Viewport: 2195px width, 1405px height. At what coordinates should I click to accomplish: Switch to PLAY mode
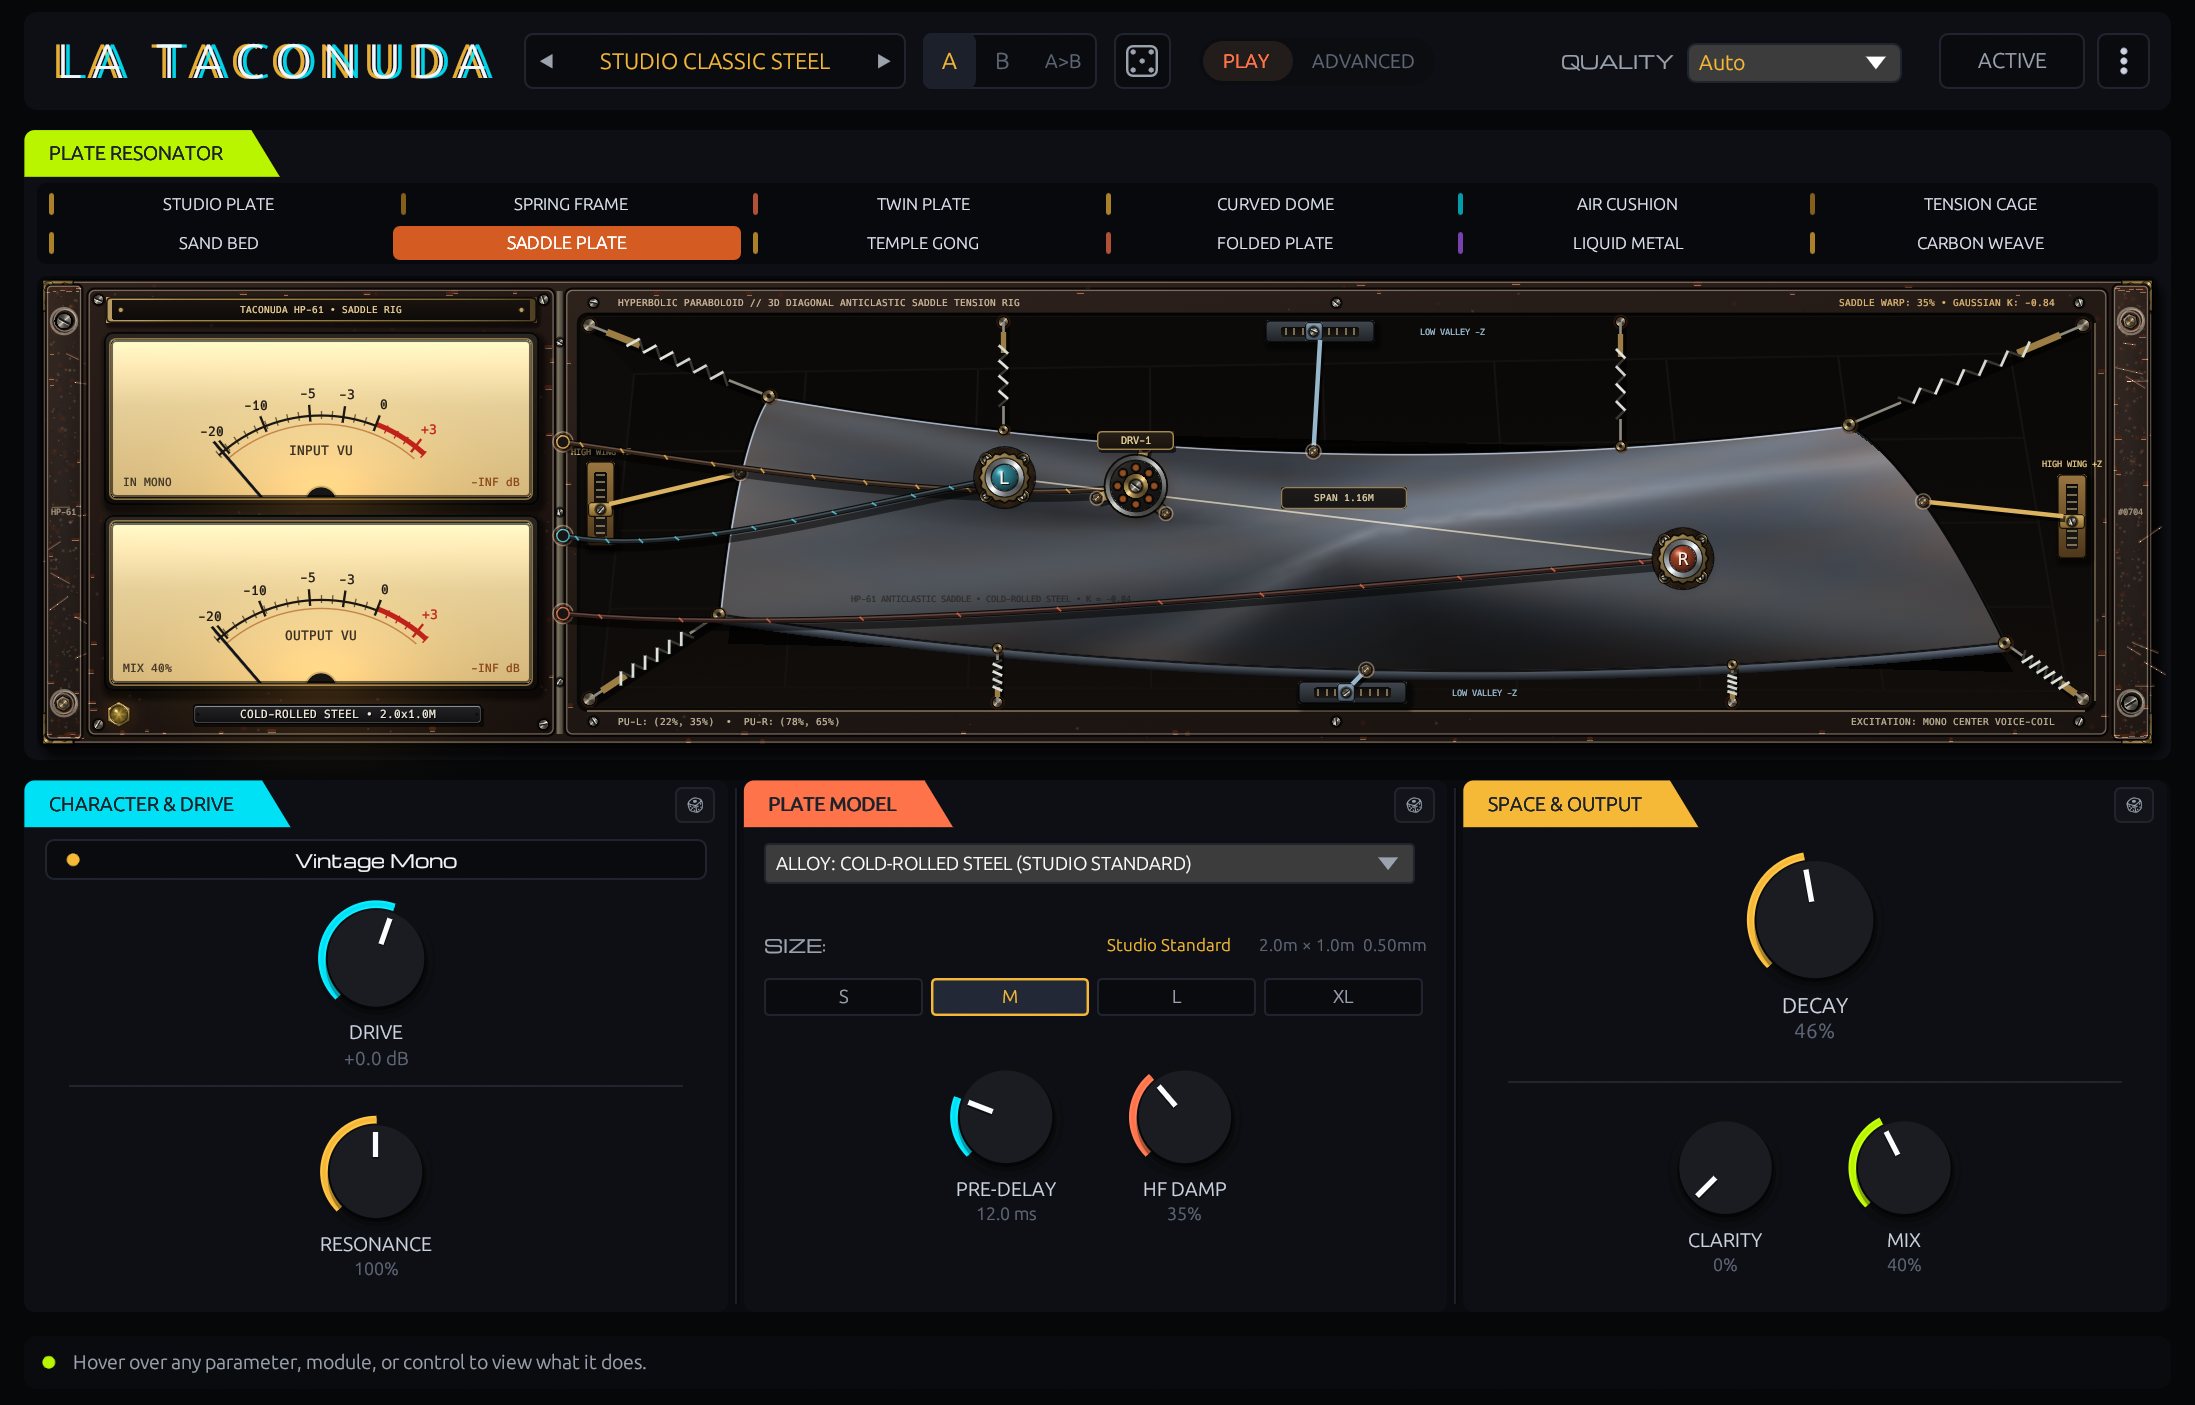pos(1245,61)
